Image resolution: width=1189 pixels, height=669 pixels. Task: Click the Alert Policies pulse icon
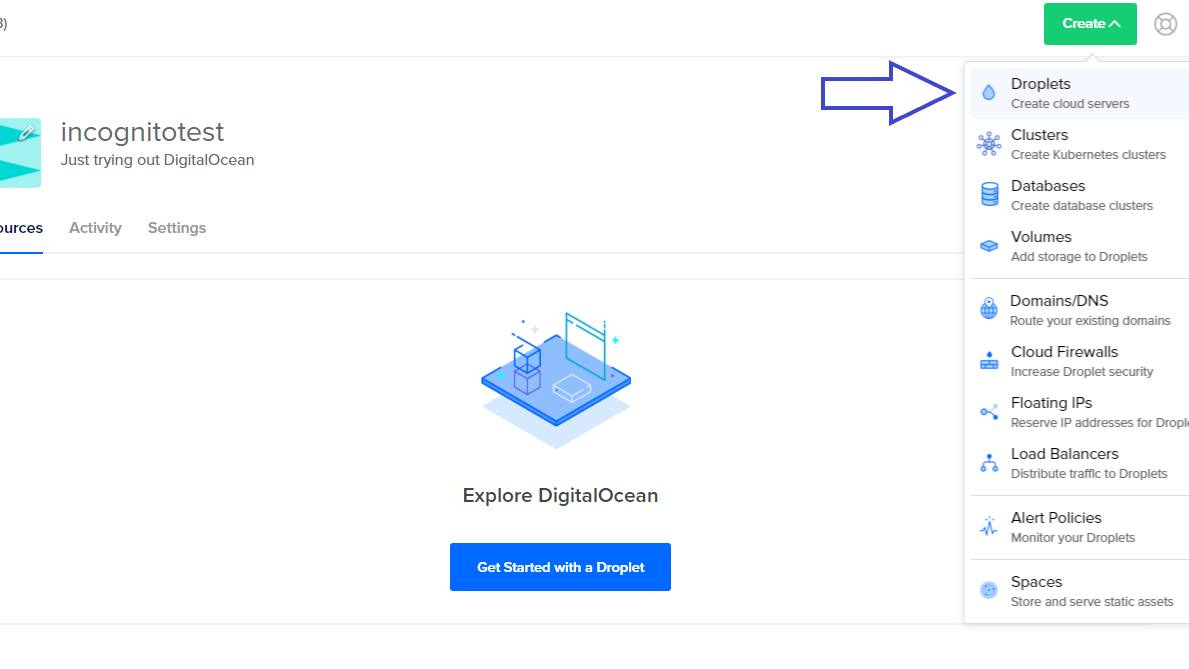click(x=989, y=527)
